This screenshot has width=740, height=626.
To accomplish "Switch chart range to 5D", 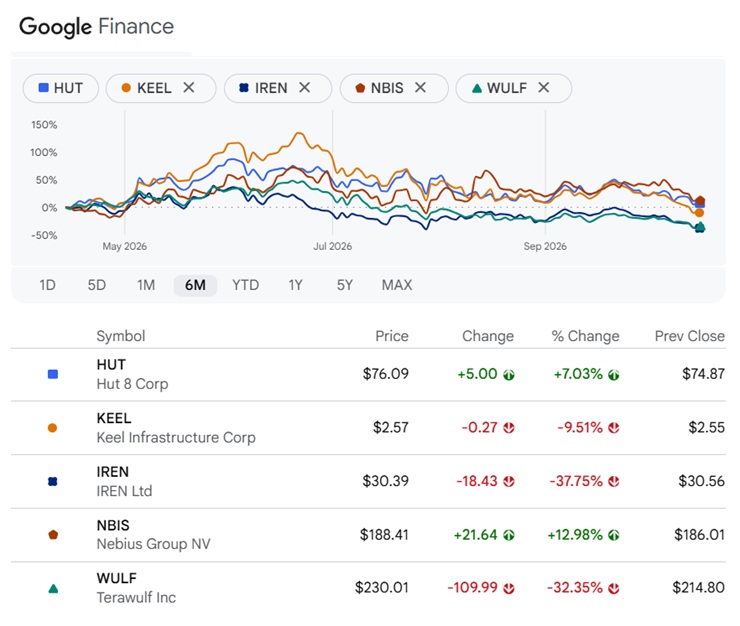I will (97, 285).
